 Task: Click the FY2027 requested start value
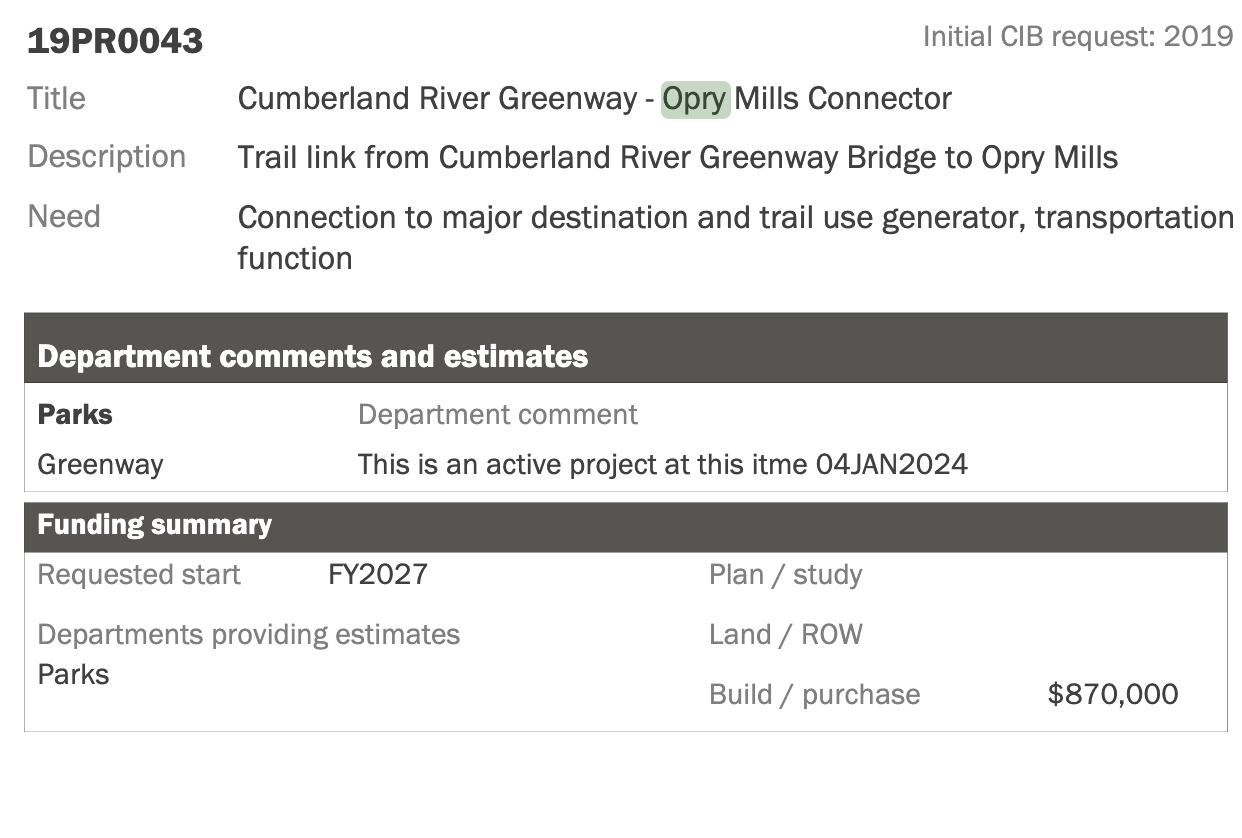[x=378, y=575]
